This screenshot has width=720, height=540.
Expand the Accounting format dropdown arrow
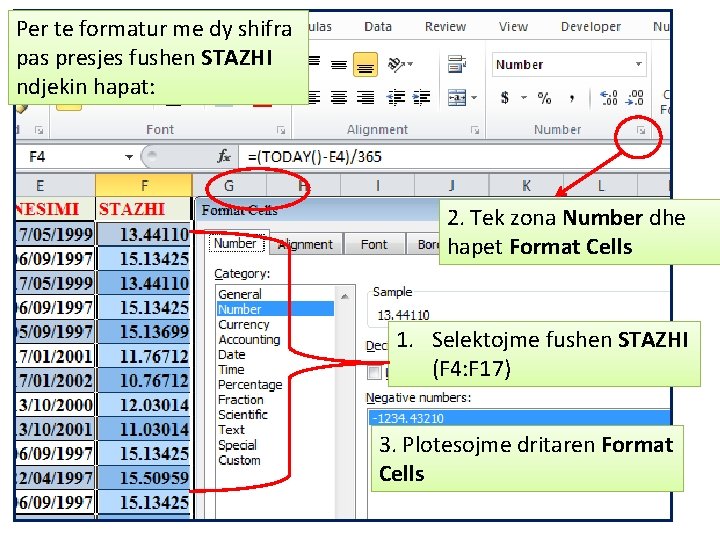coord(523,97)
